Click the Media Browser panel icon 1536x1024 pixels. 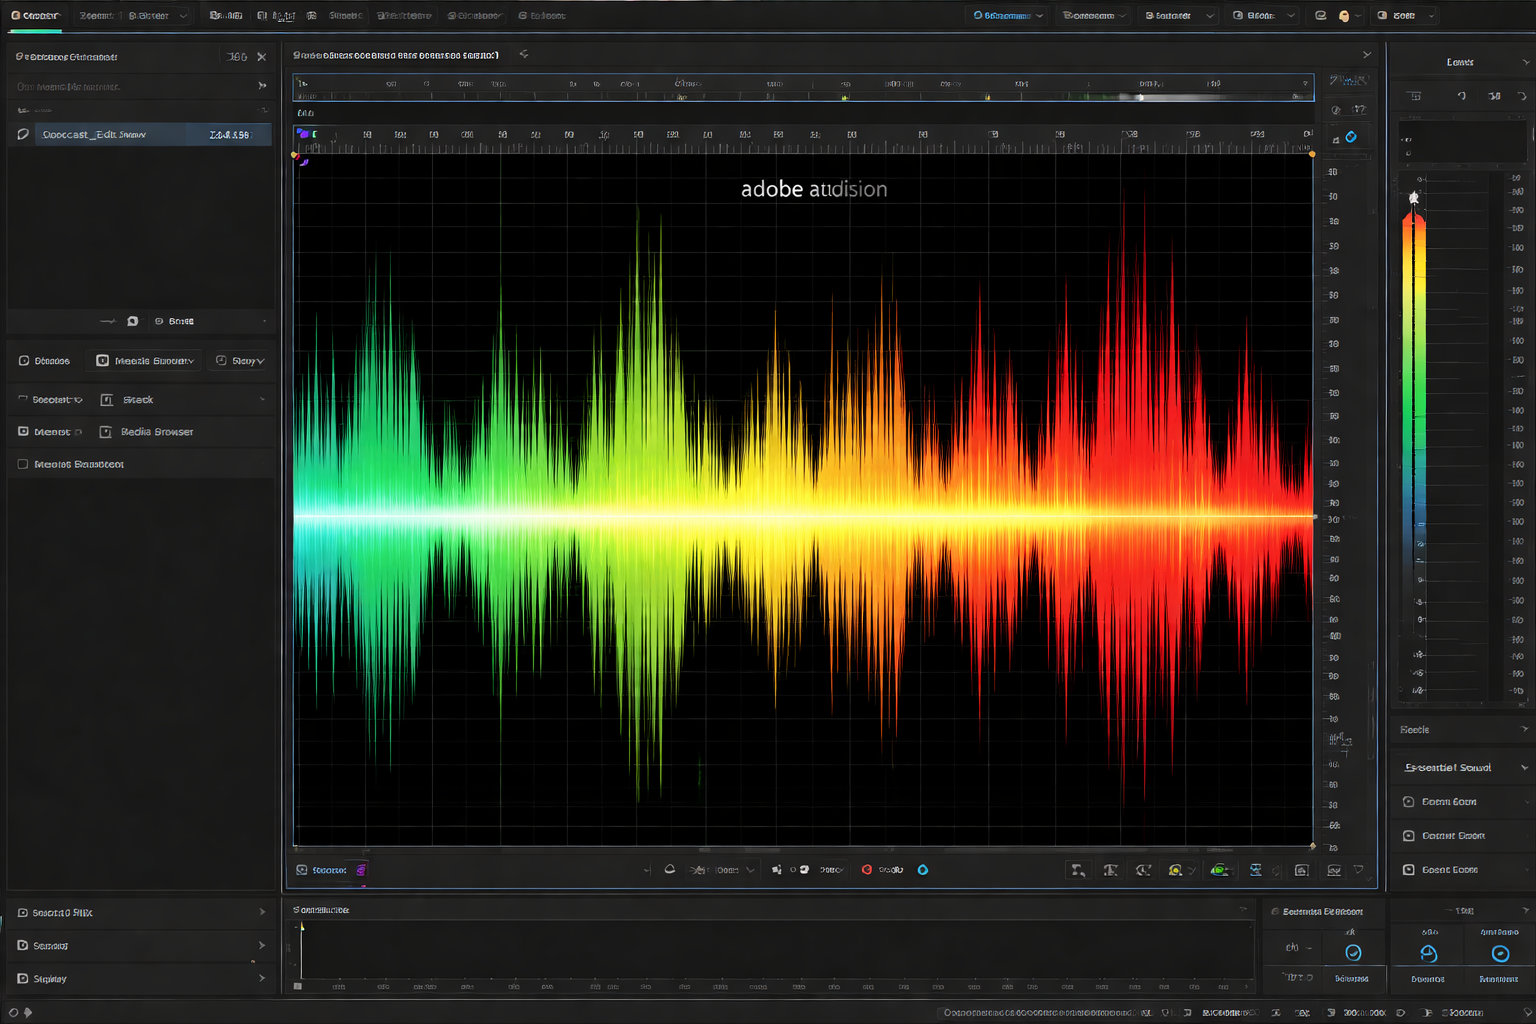pyautogui.click(x=106, y=432)
